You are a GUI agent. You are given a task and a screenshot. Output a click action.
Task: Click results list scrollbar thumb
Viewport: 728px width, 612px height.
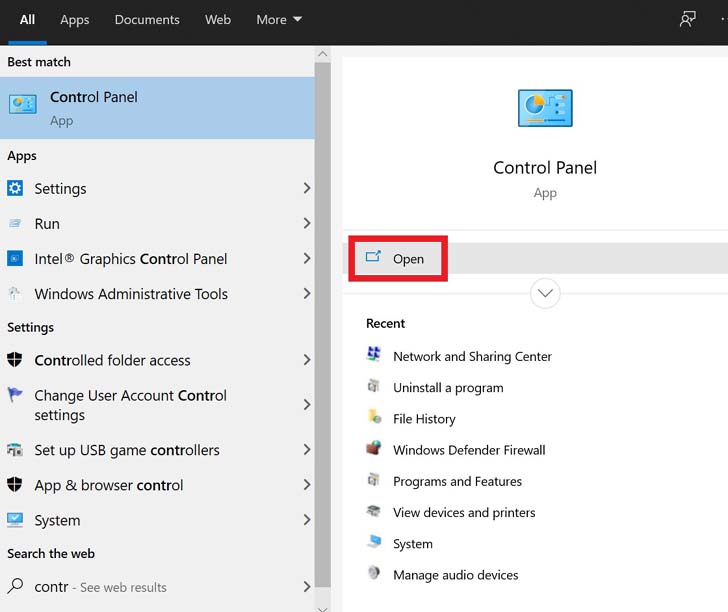point(322,325)
